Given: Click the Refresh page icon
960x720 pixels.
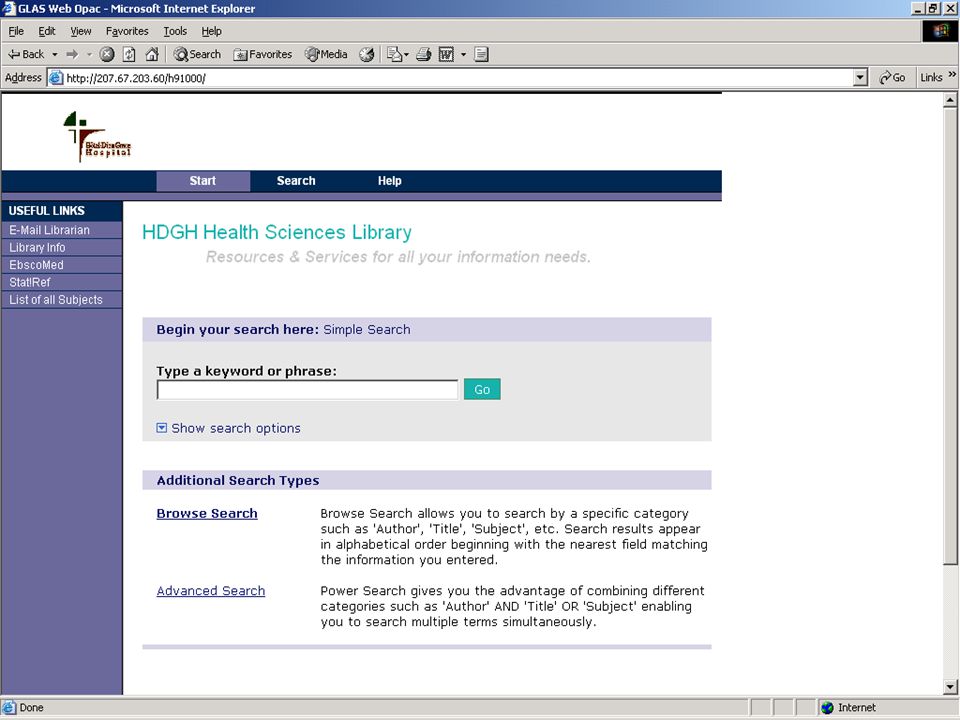Looking at the screenshot, I should 129,54.
